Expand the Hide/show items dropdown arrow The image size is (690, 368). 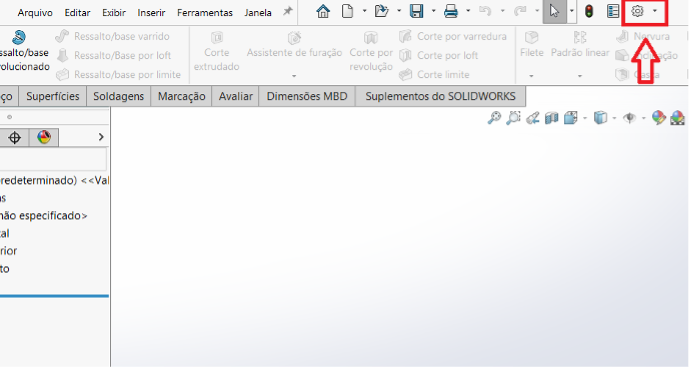tap(644, 118)
